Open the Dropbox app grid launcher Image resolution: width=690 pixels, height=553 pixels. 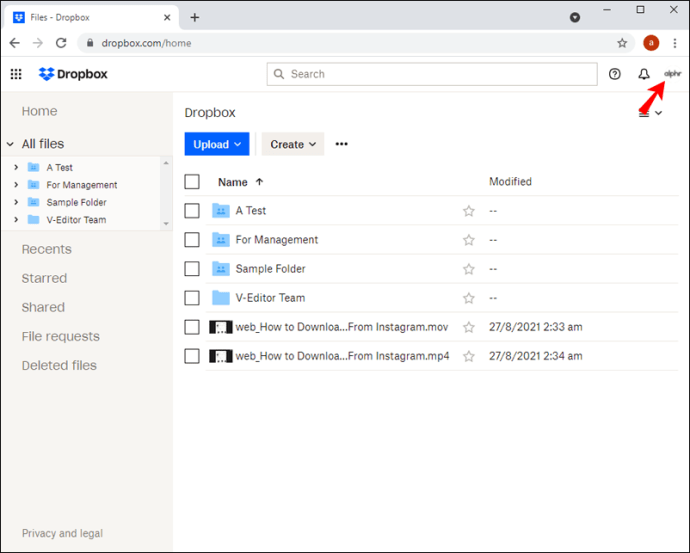16,74
